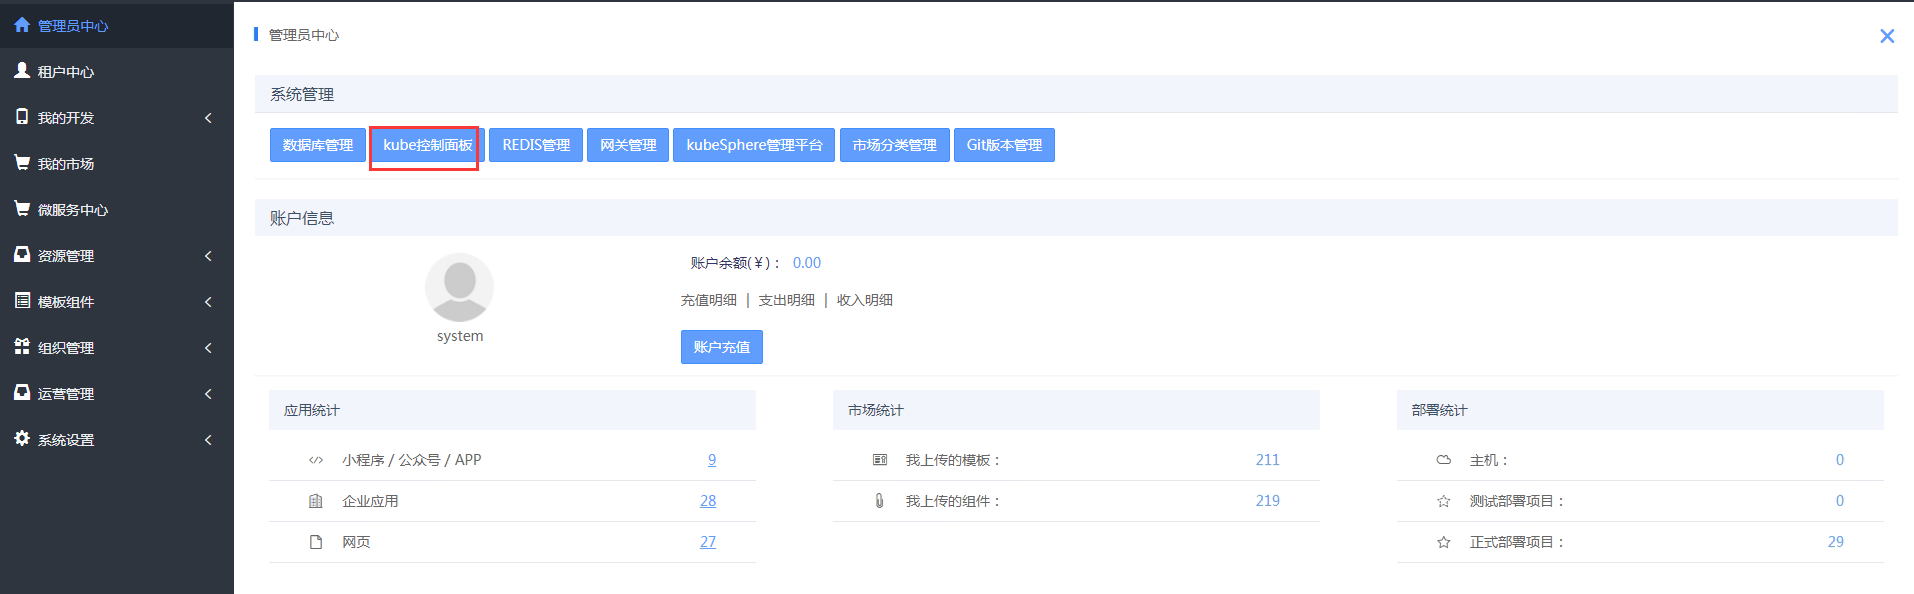Click the home icon beside 管理员中心

pos(22,25)
